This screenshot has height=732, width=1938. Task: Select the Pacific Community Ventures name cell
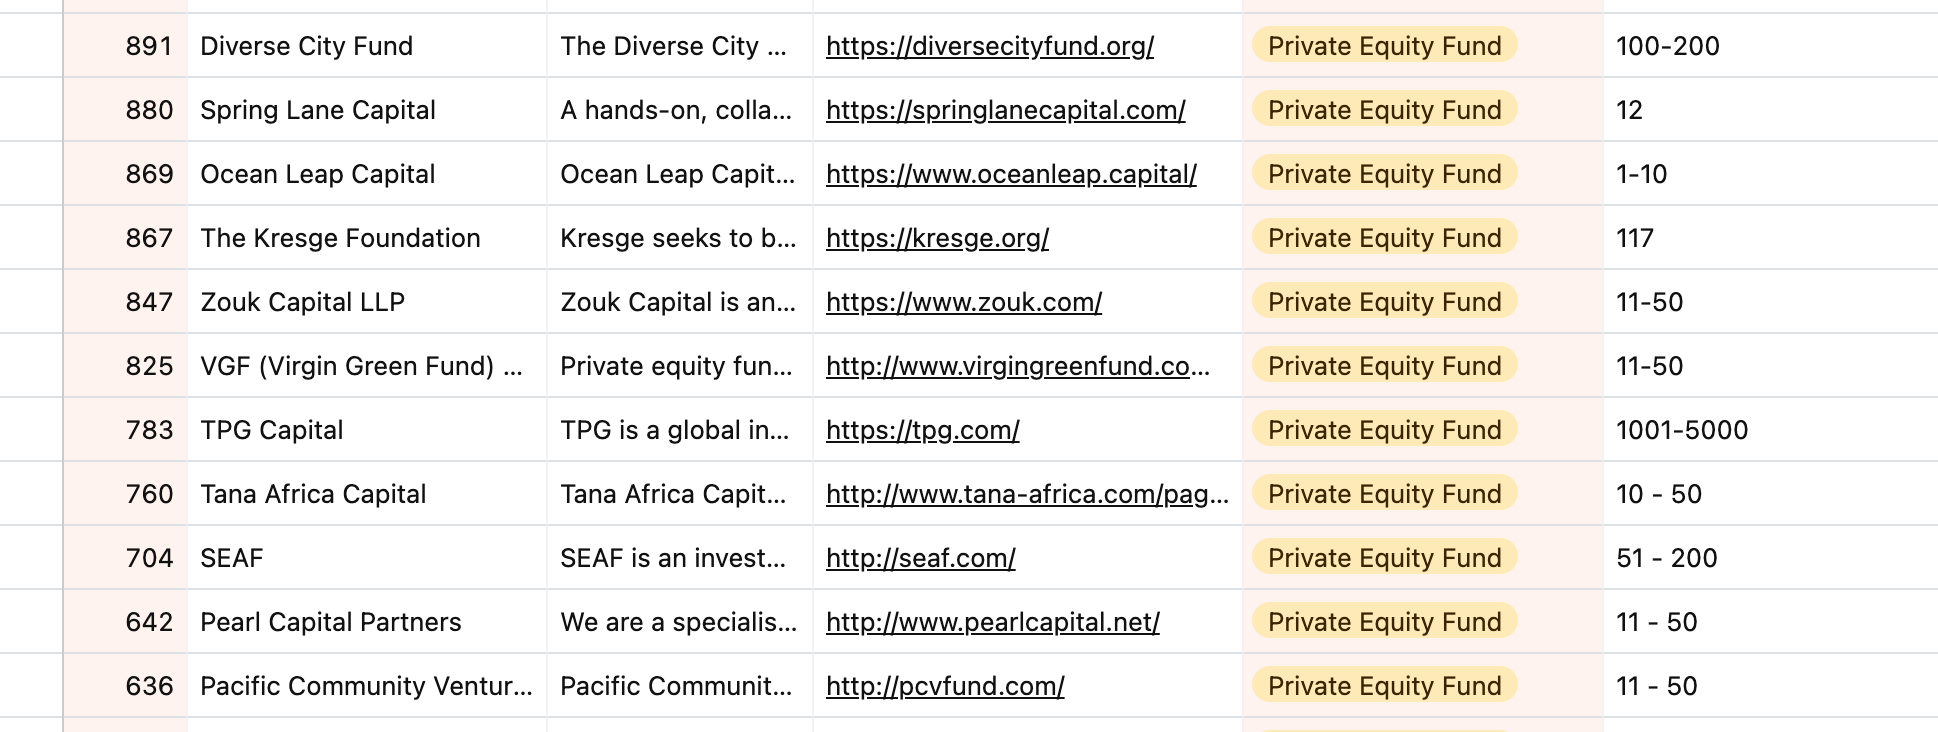click(x=367, y=686)
